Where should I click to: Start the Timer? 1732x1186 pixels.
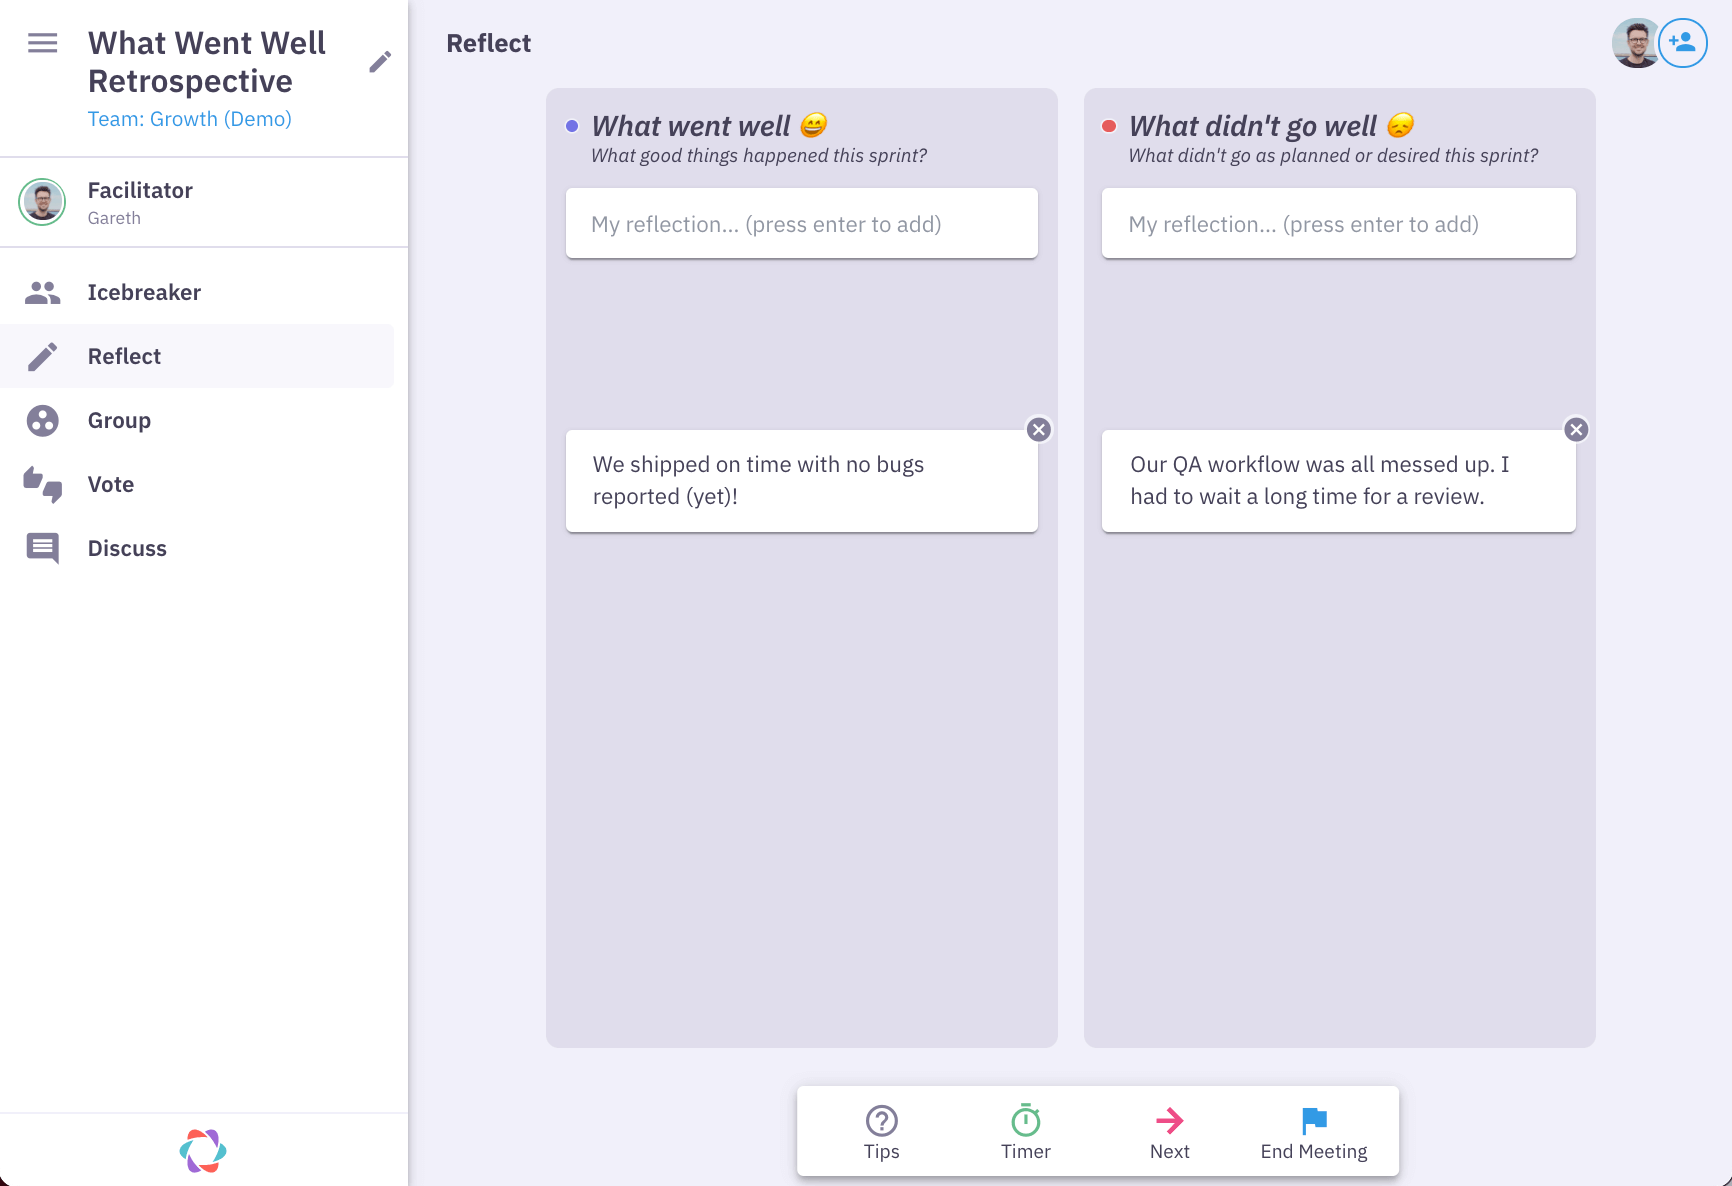pos(1025,1131)
